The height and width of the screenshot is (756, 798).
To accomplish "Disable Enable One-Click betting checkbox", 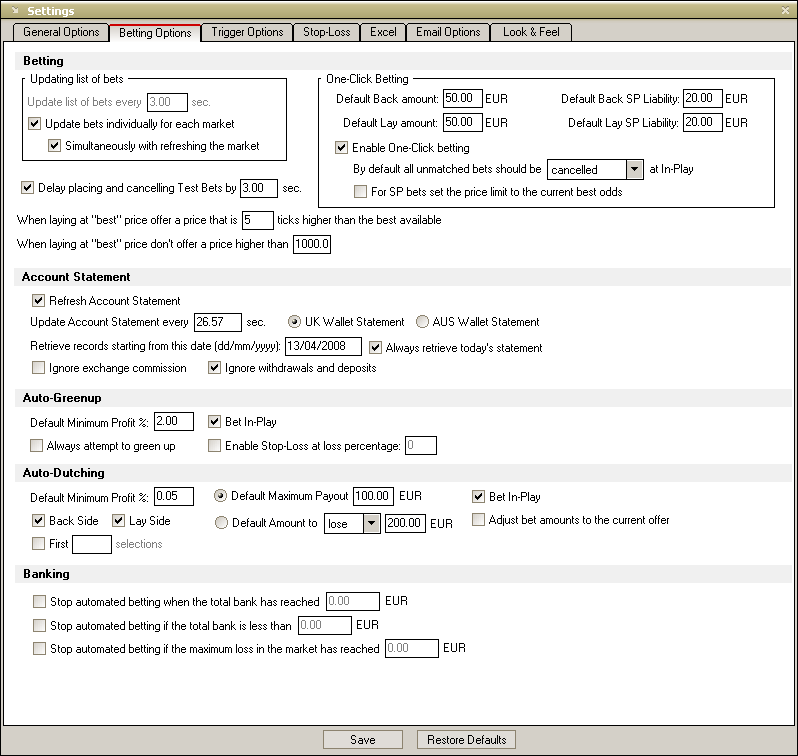I will click(341, 148).
